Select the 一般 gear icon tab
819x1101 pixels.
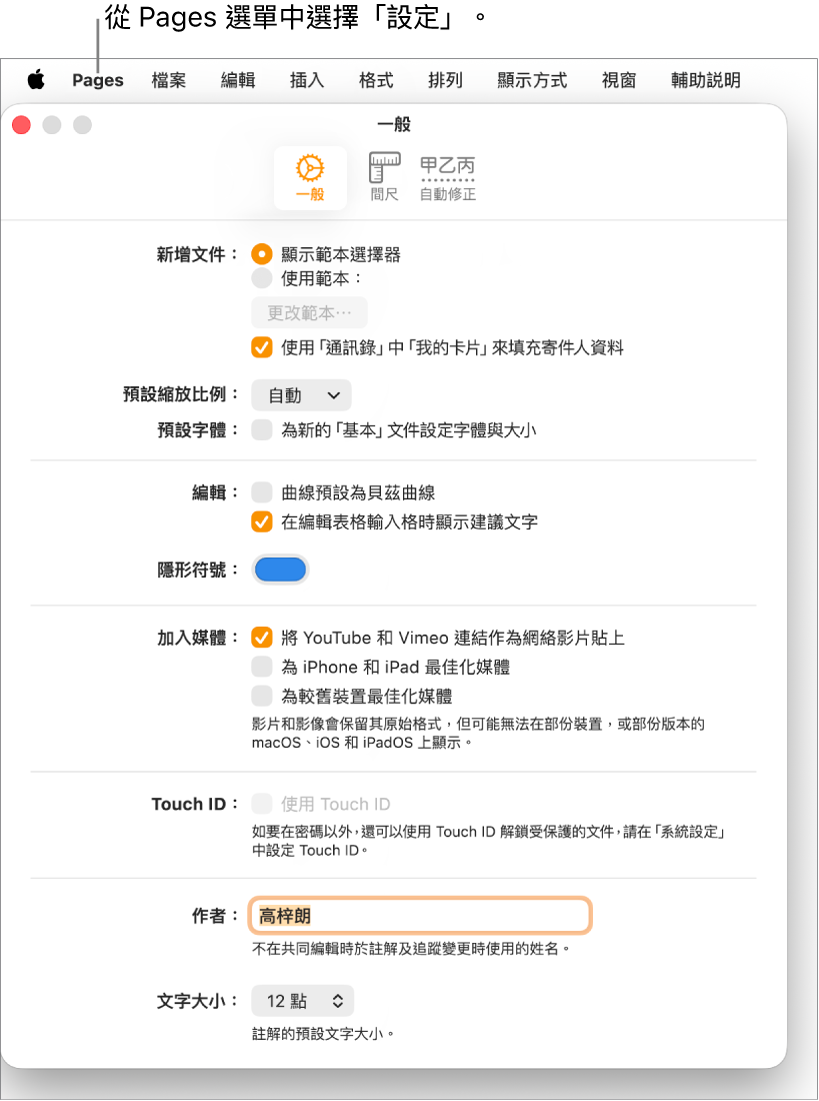[x=310, y=178]
